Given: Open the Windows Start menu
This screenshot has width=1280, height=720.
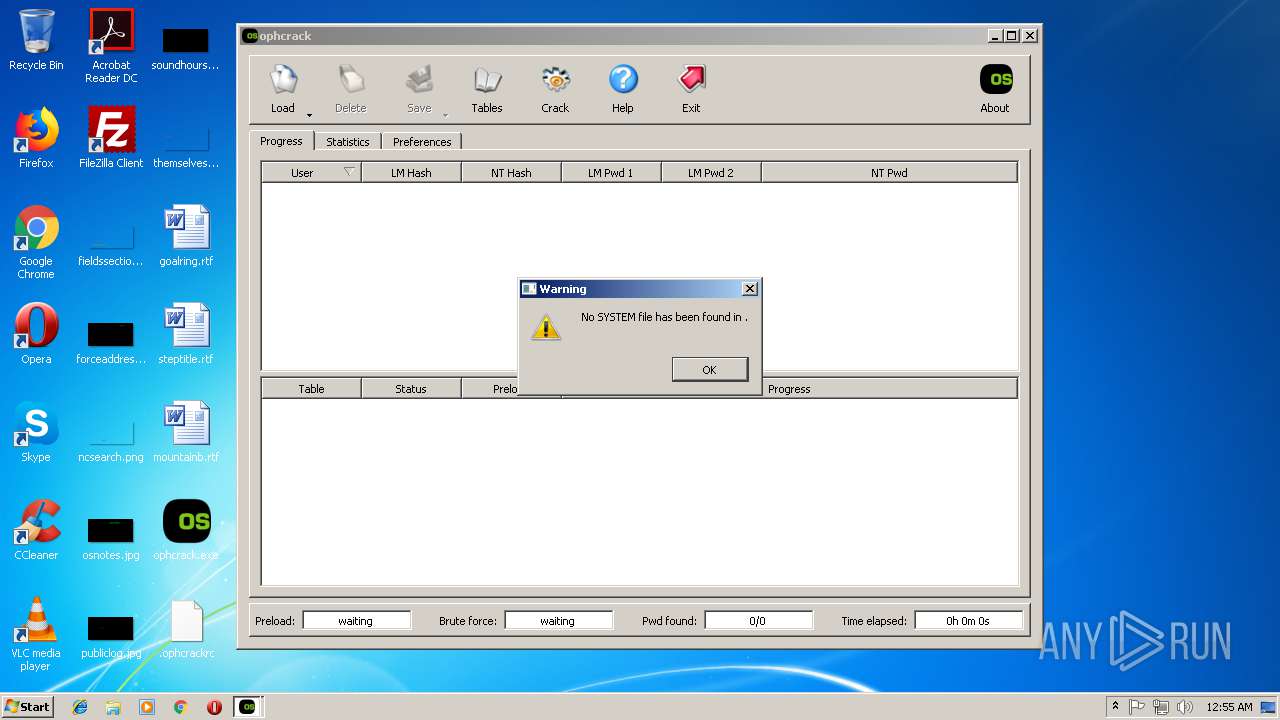Looking at the screenshot, I should (x=27, y=707).
